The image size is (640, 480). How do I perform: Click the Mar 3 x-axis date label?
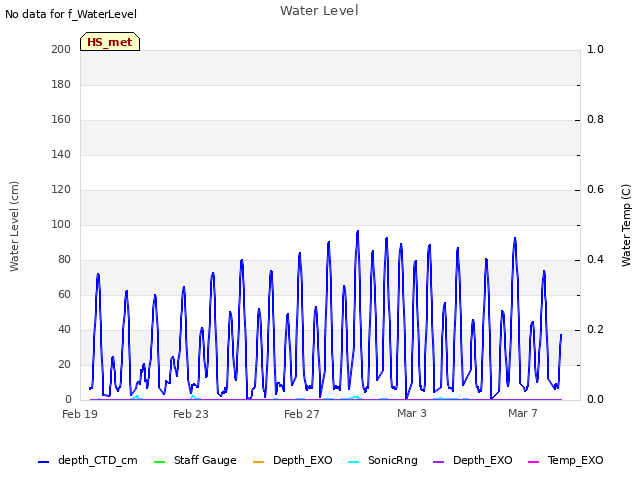(x=412, y=413)
